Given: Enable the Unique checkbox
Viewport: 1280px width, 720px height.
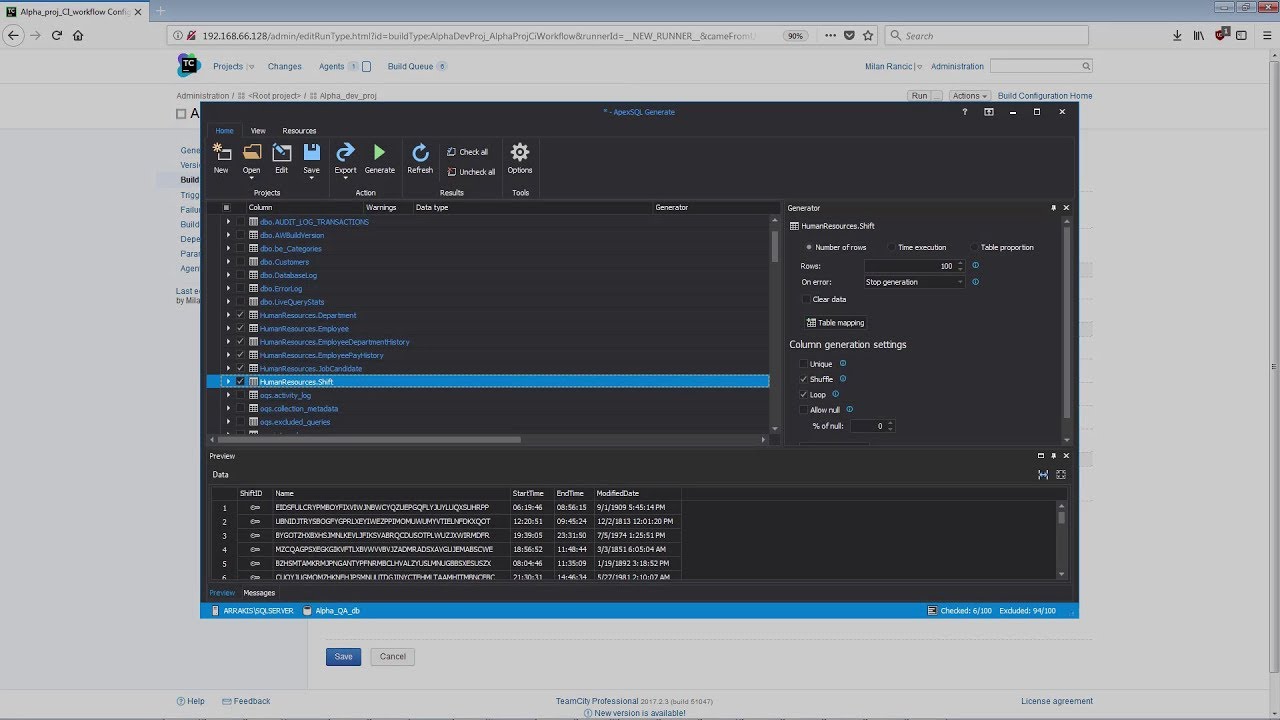Looking at the screenshot, I should tap(804, 364).
